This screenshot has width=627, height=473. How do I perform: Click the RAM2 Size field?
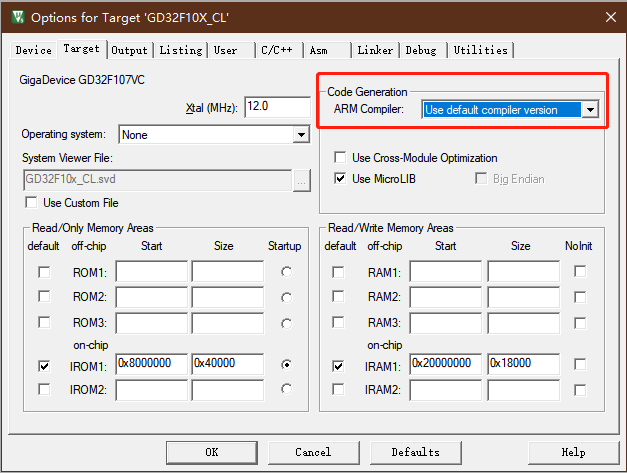tap(523, 297)
